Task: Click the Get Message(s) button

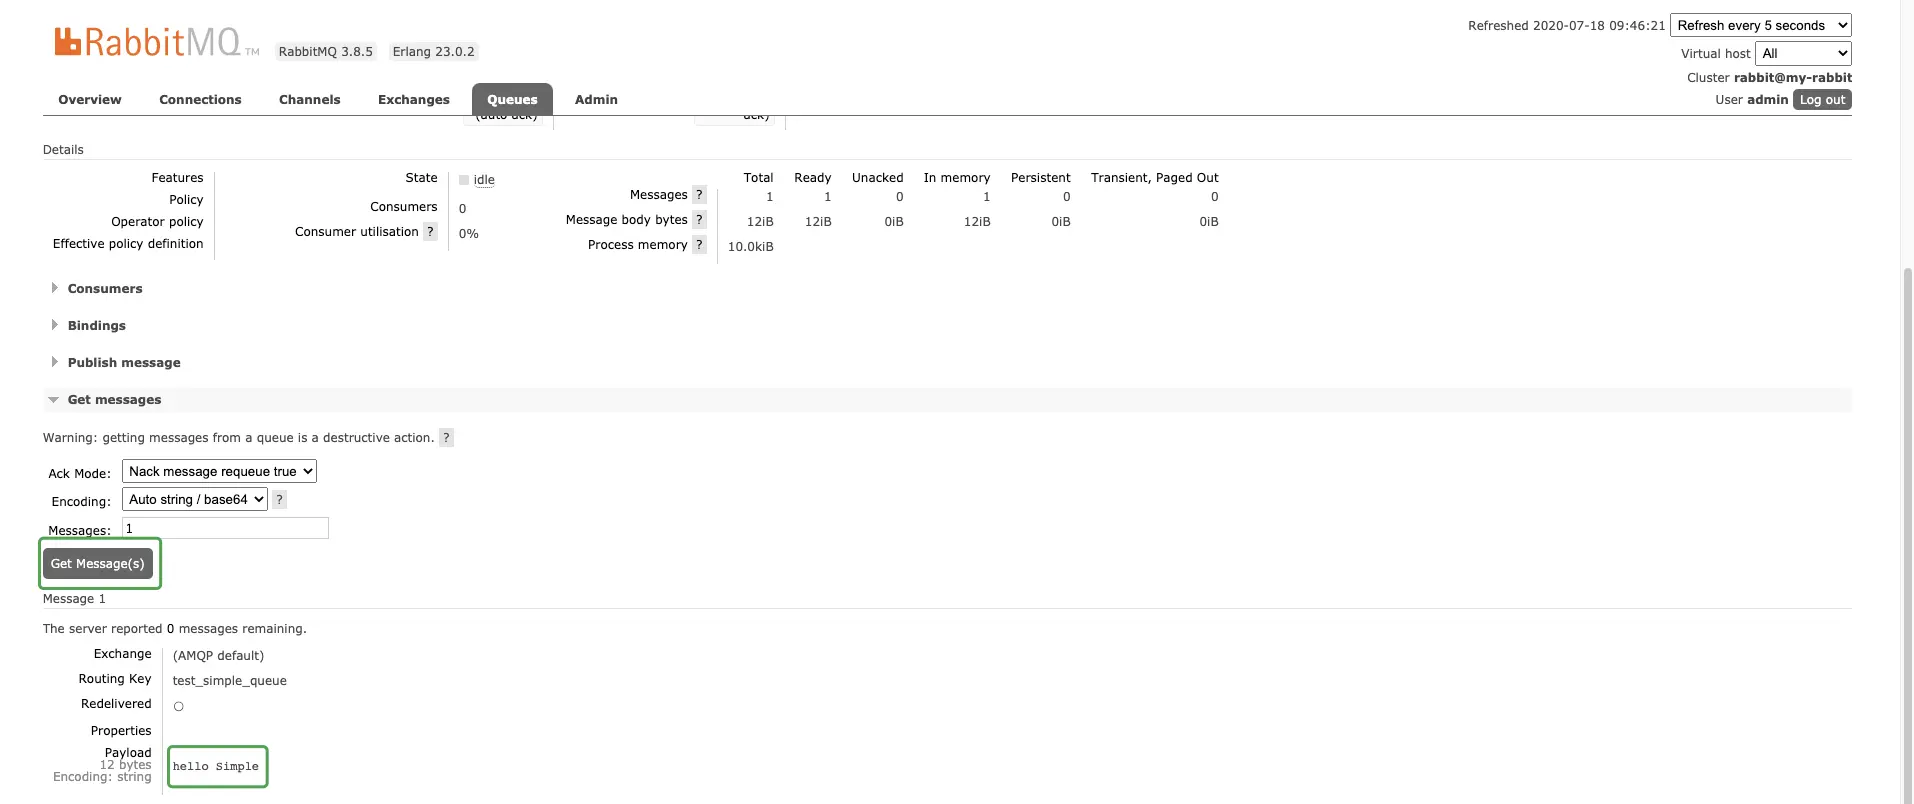Action: tap(98, 564)
